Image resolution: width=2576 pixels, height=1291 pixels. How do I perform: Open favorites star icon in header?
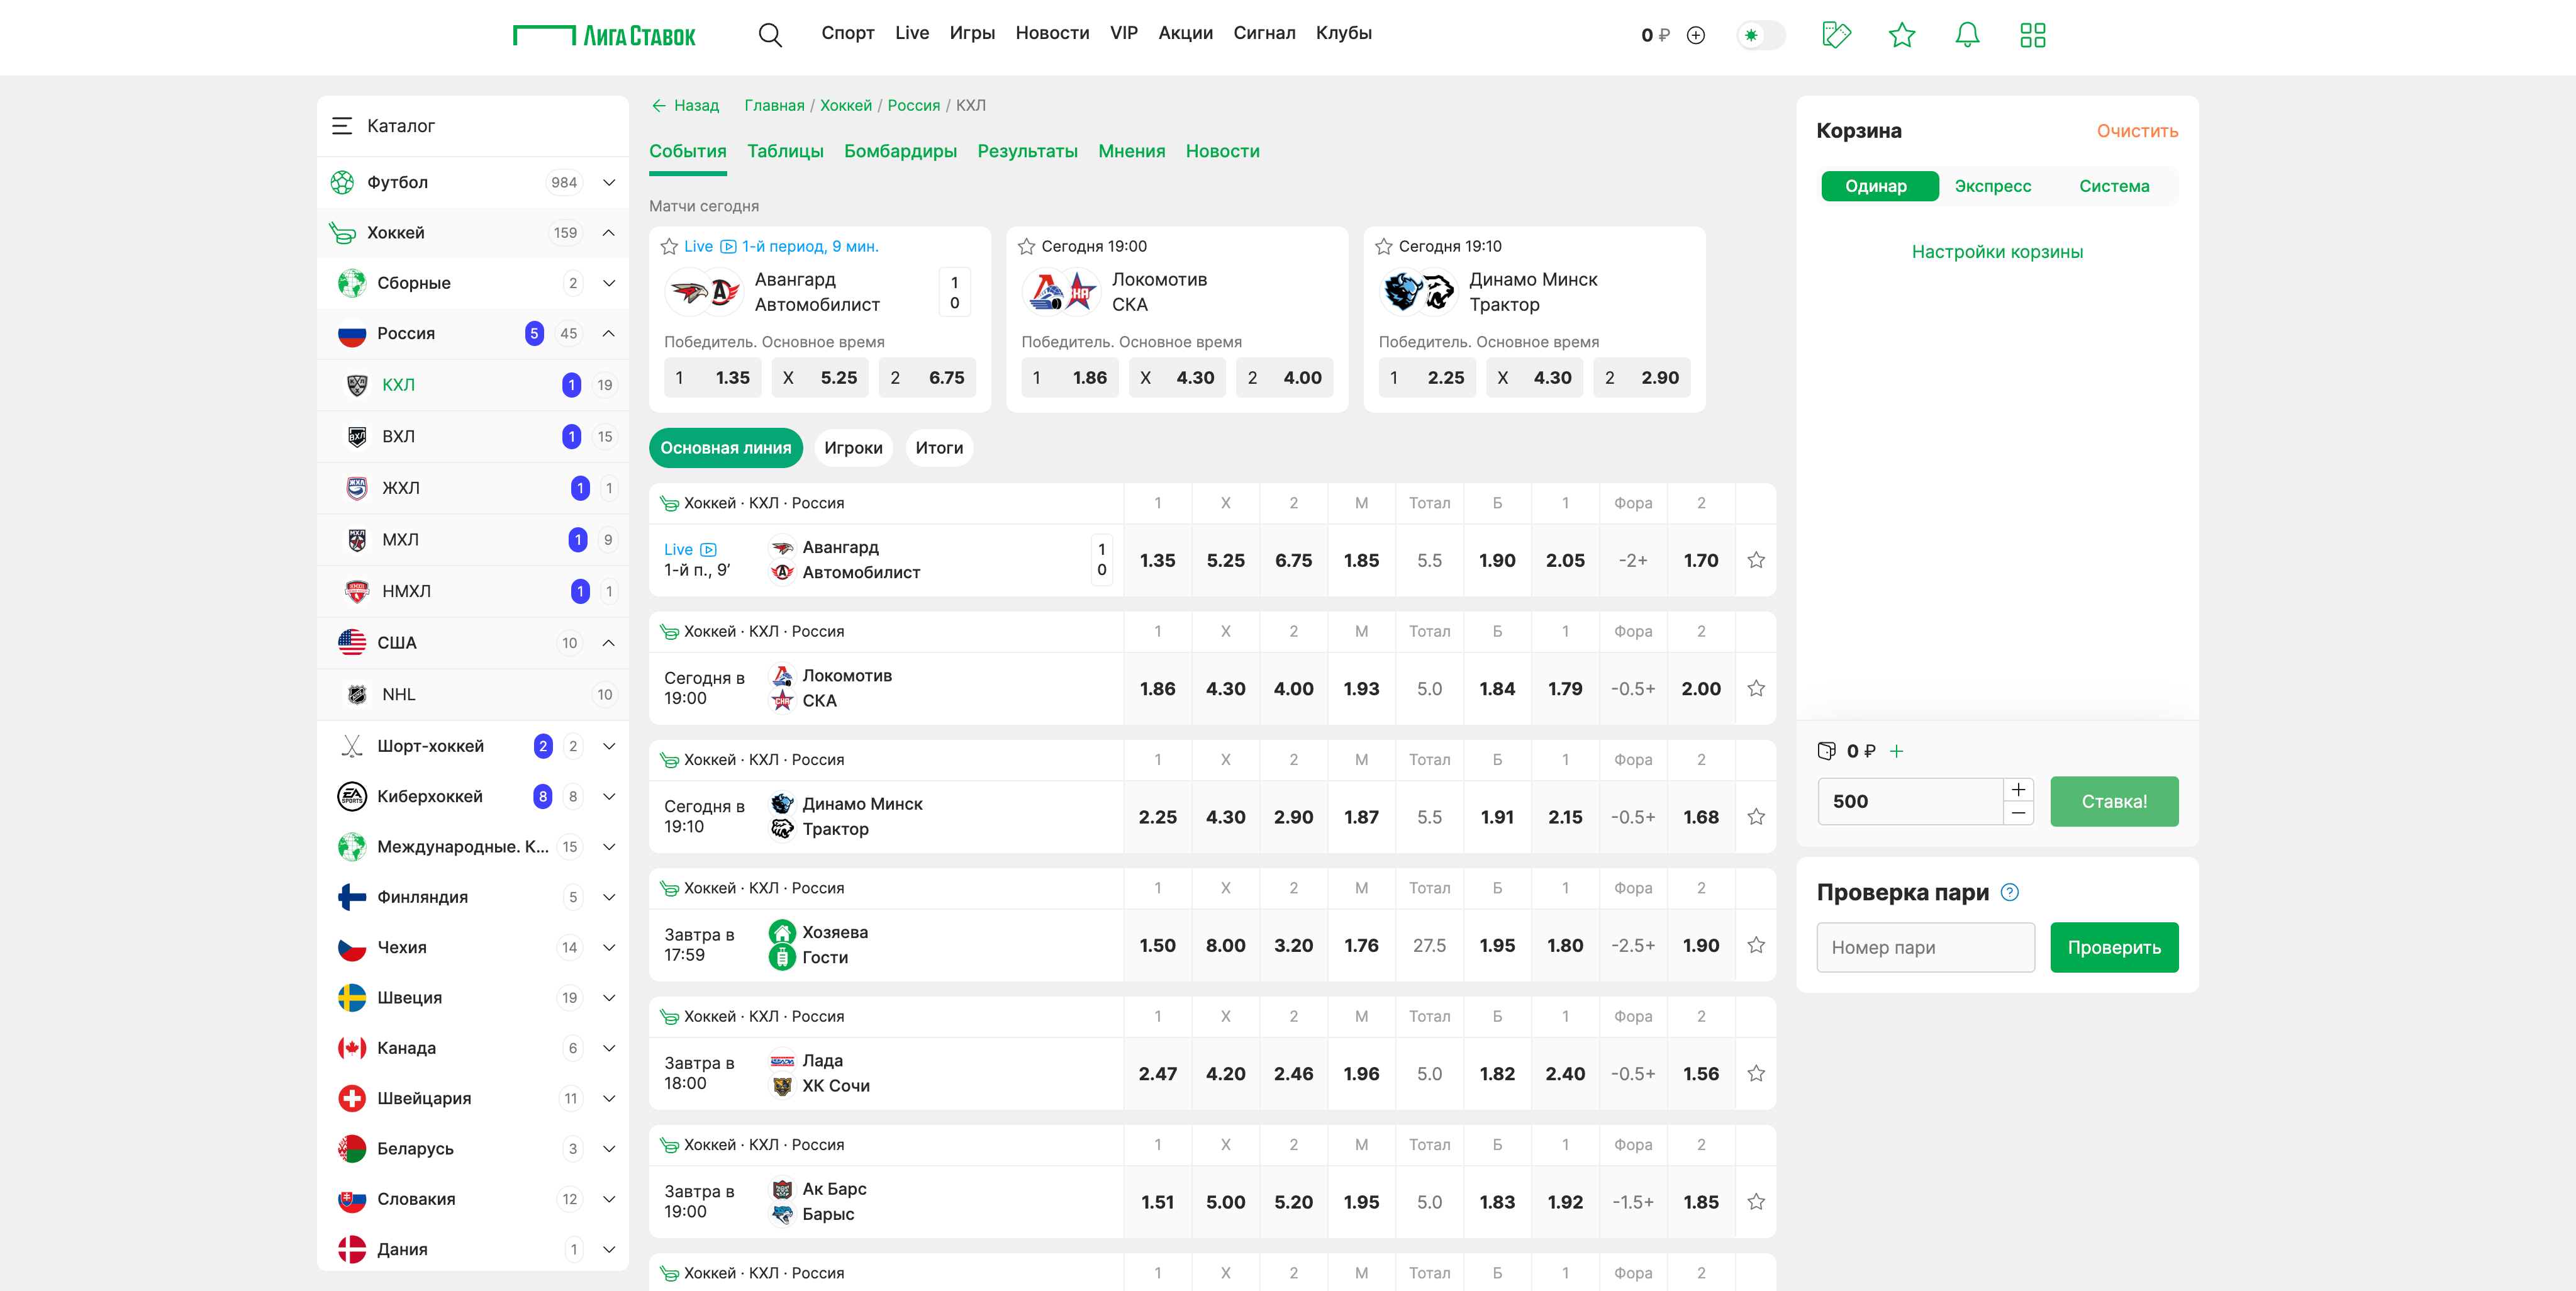pos(1901,35)
